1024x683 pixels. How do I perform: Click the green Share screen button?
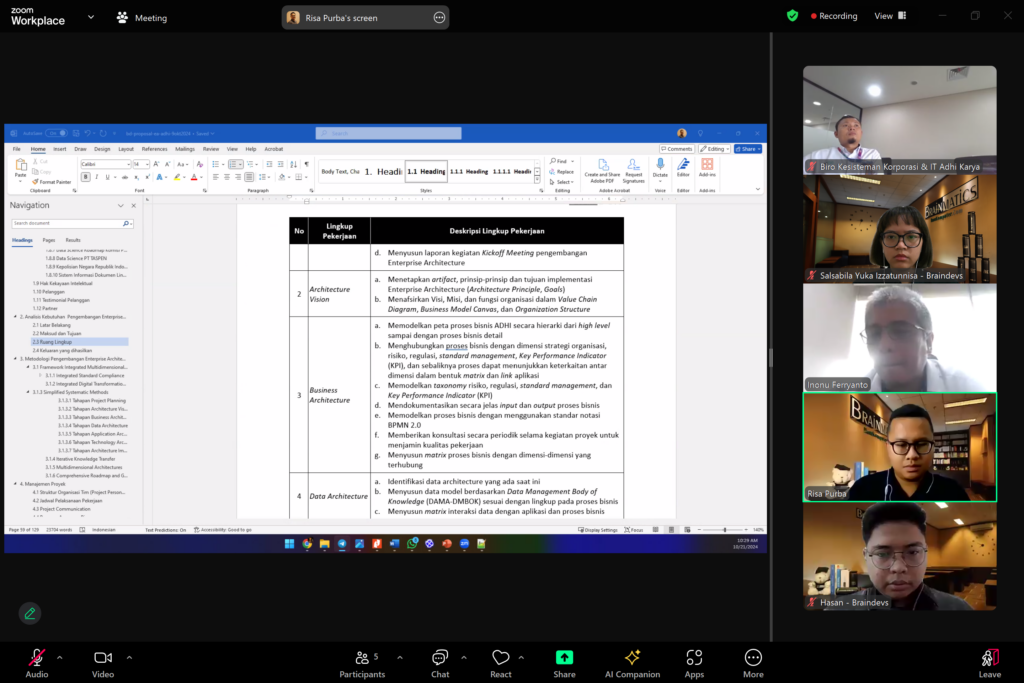pos(564,662)
